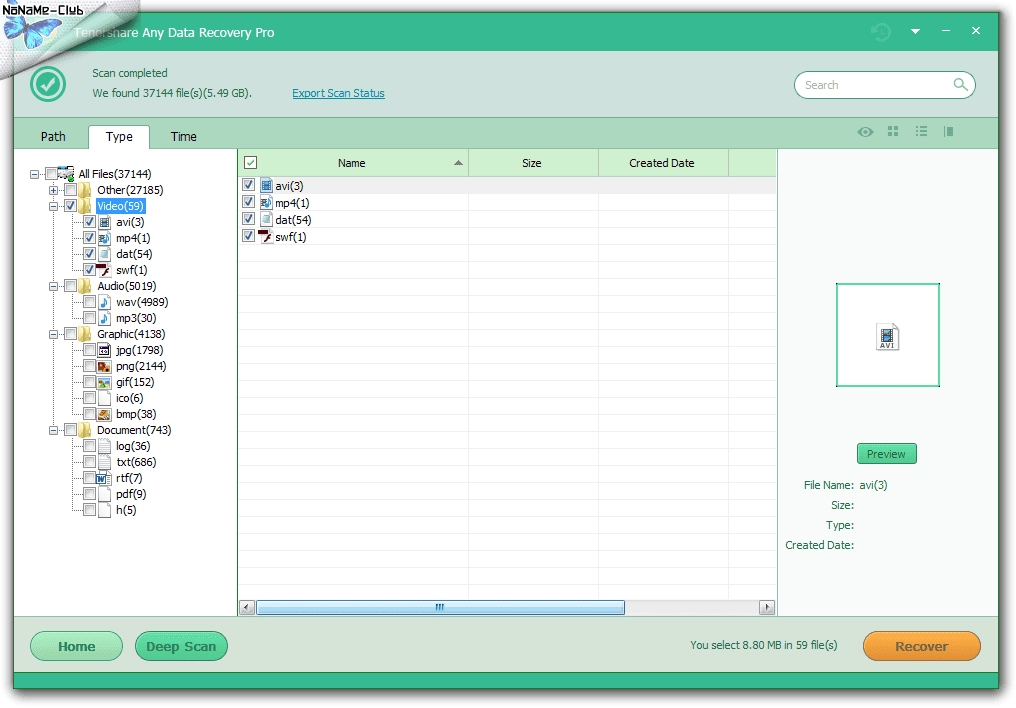Sort by Name column header
Screen dimensions: 1016x708
353,163
